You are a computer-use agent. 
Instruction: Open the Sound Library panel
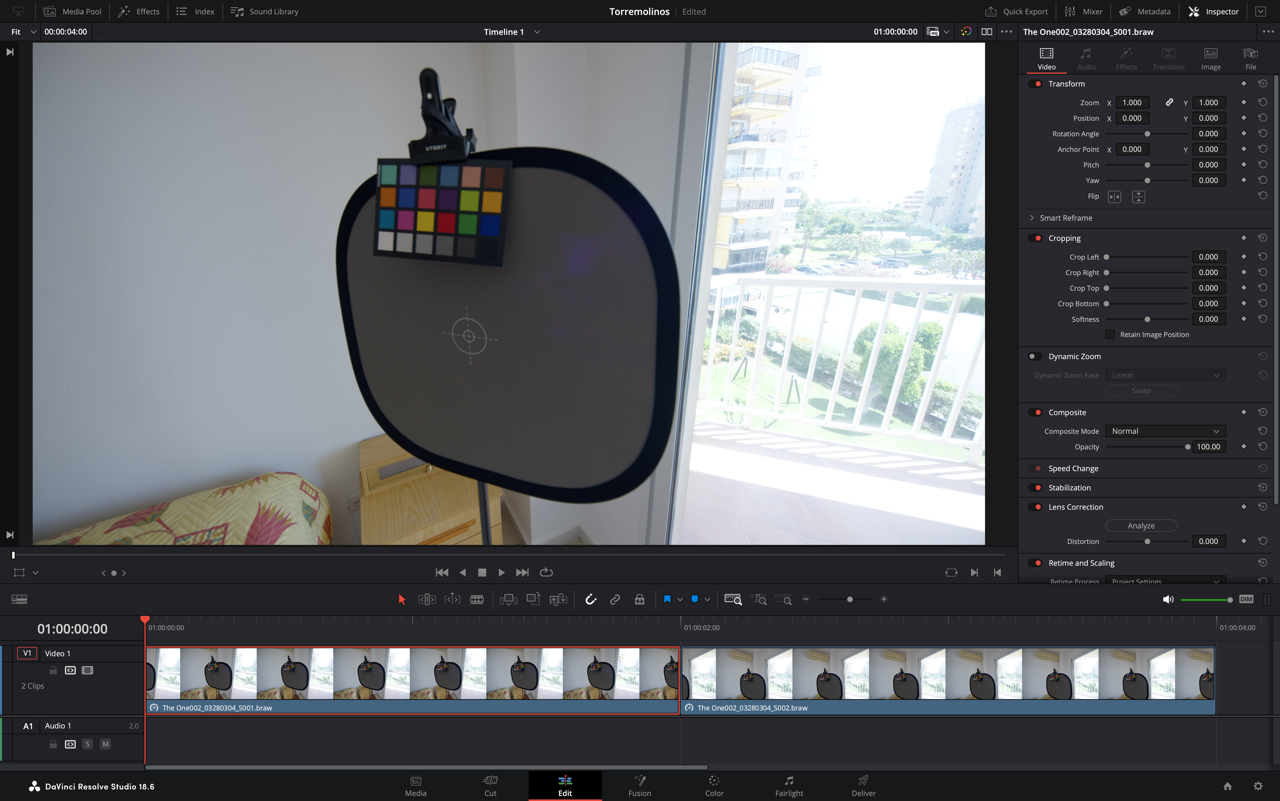pos(265,12)
